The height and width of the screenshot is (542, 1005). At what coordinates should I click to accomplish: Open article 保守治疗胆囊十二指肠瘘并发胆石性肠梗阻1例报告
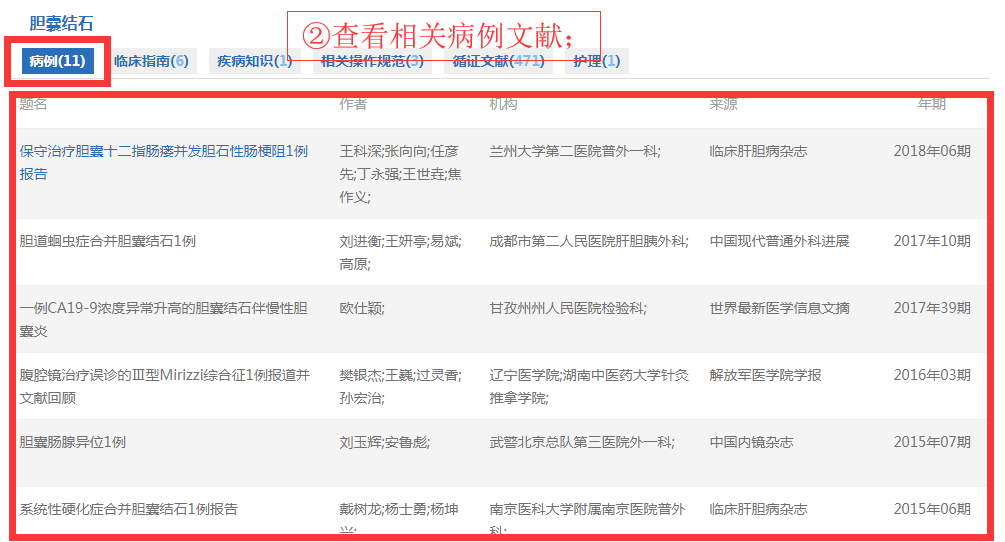164,163
